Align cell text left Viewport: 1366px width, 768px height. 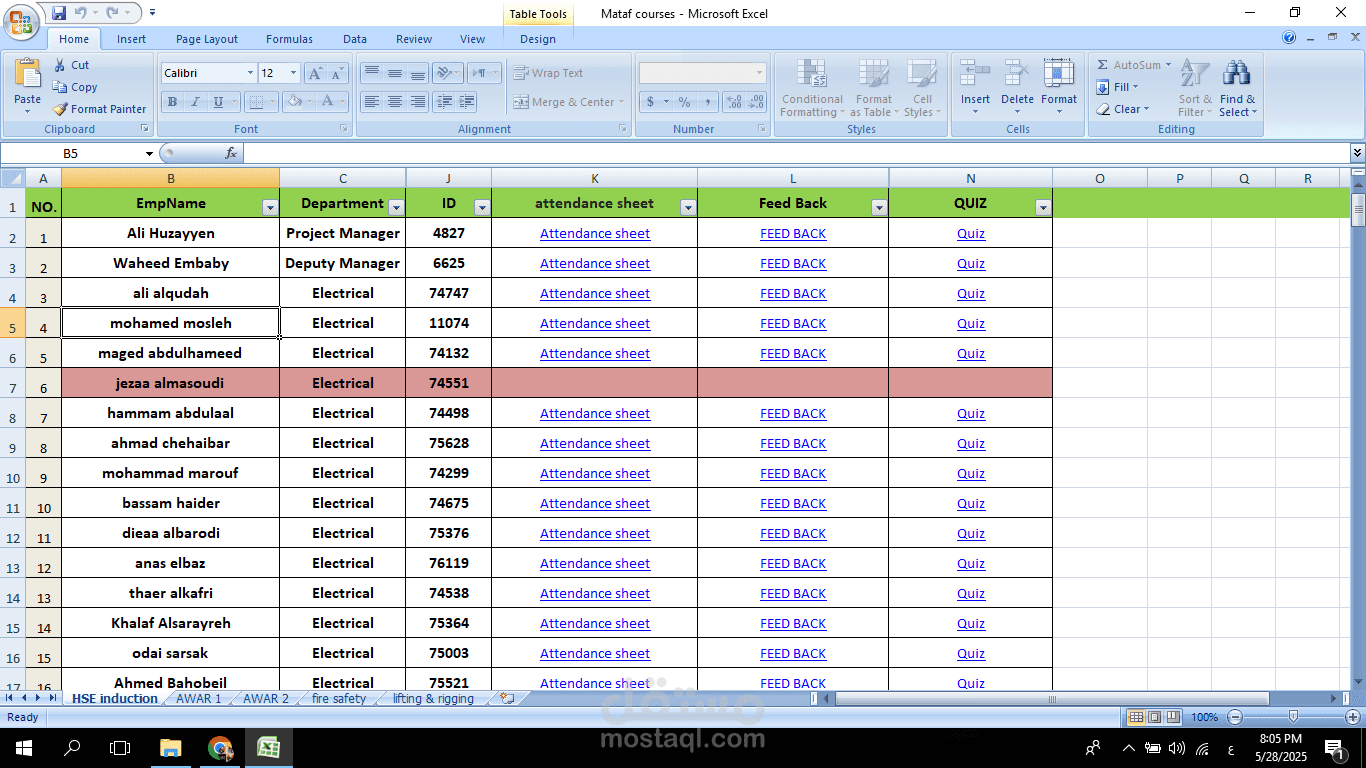[x=372, y=102]
